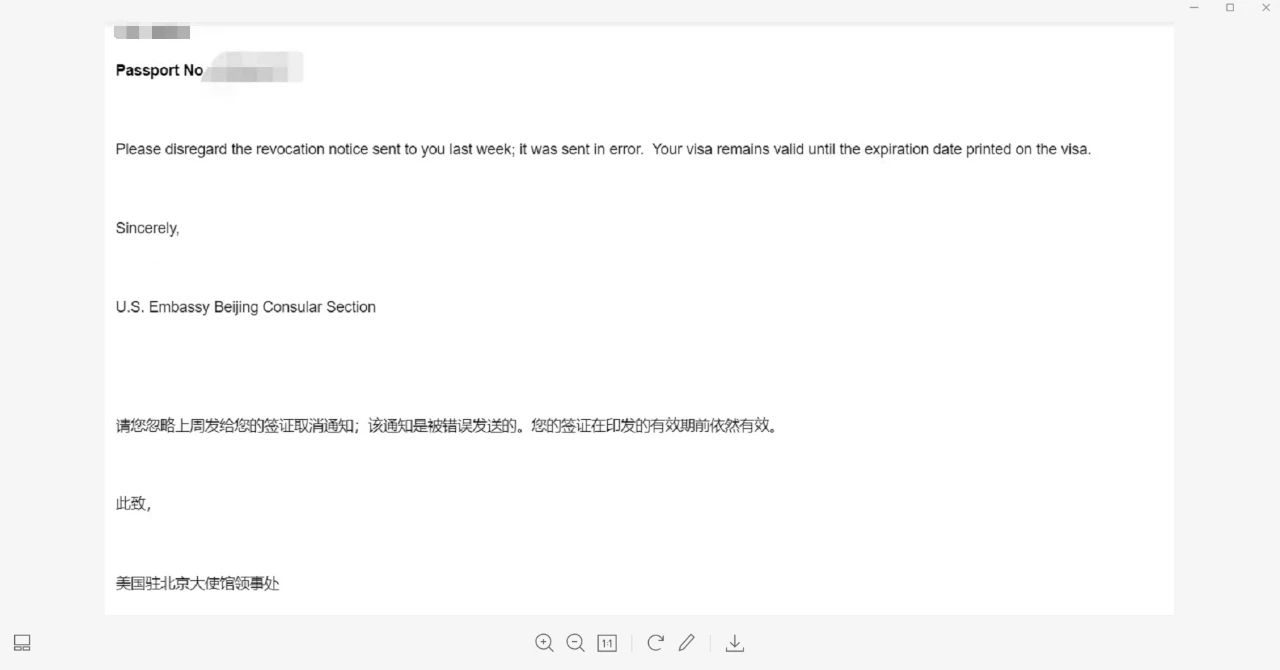Reset view to 1:1 actual size

(x=607, y=643)
